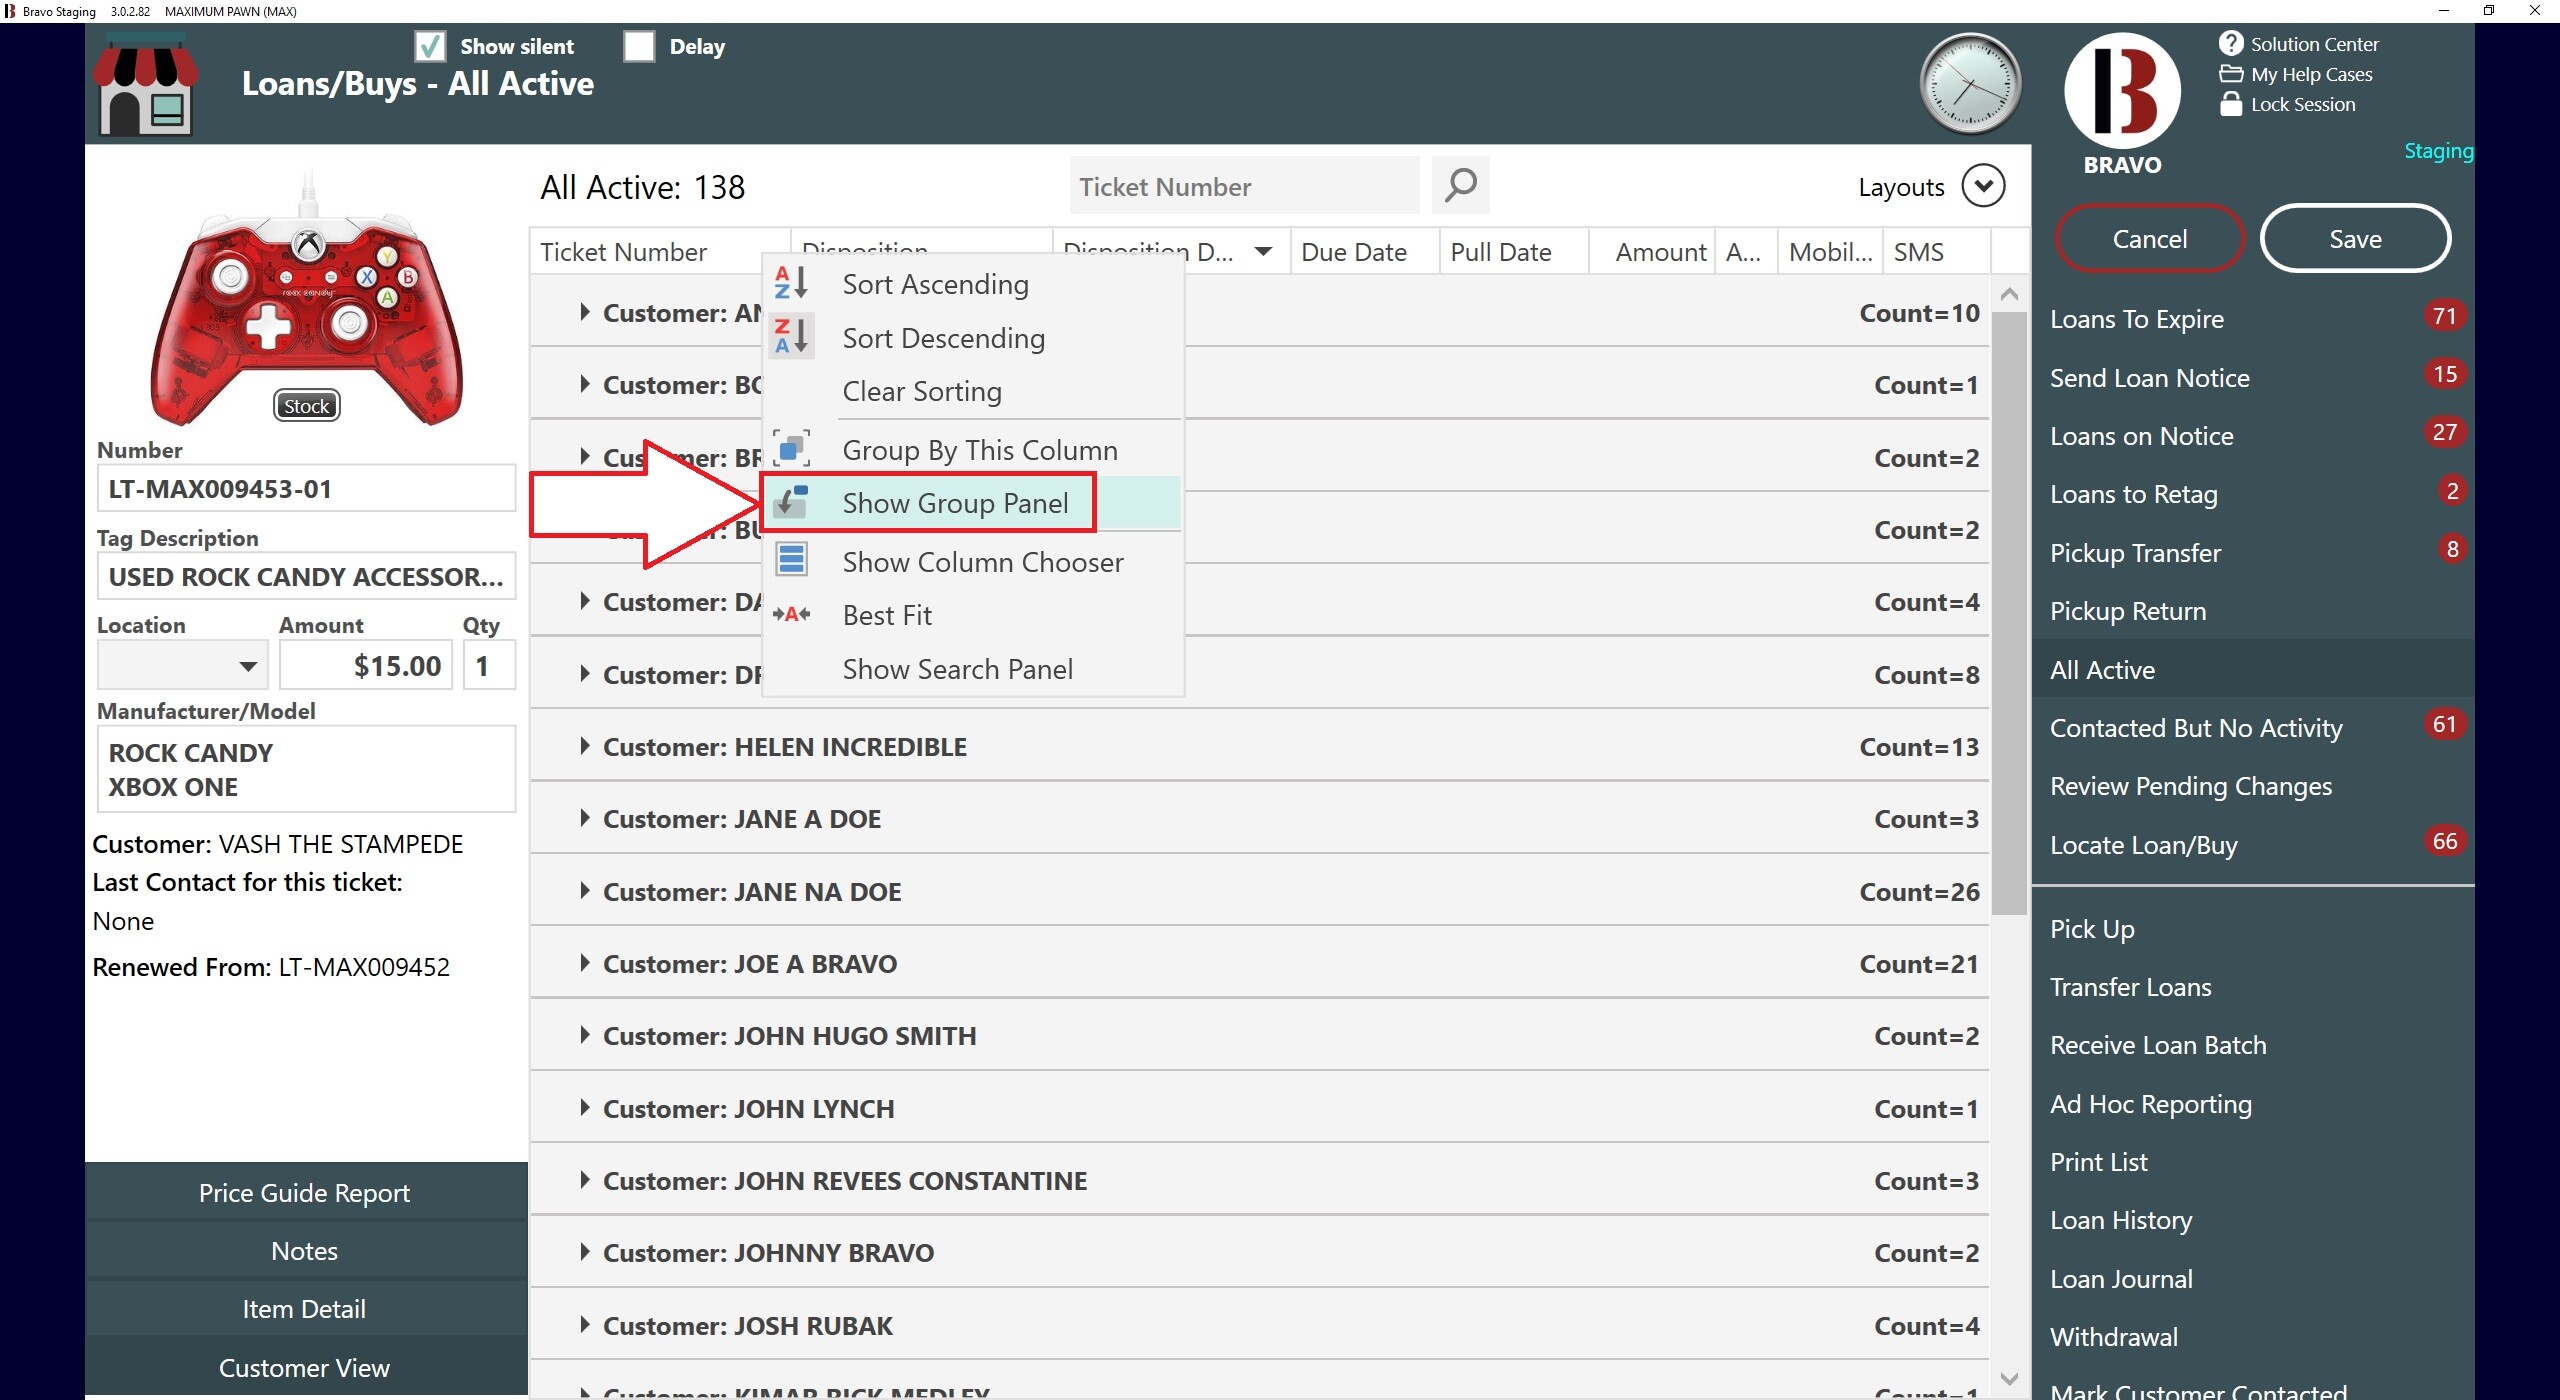This screenshot has height=1400, width=2560.
Task: Click the Loans To Expire 71 badge
Action: [2444, 316]
